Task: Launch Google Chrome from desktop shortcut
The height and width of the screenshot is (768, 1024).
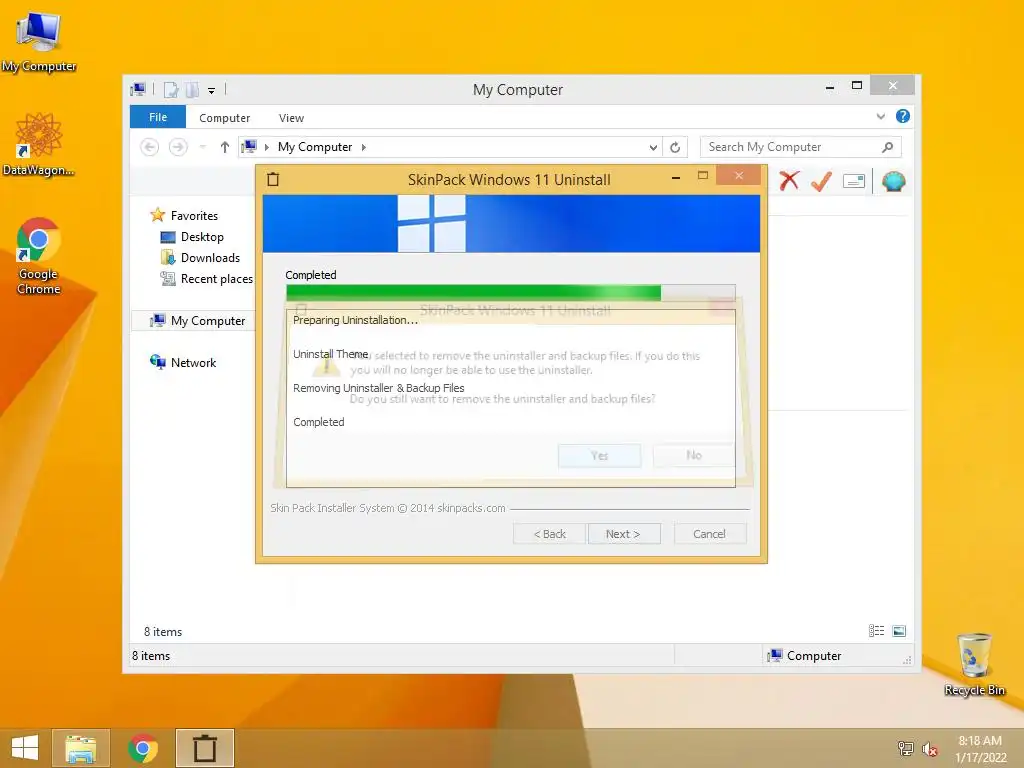Action: point(39,255)
